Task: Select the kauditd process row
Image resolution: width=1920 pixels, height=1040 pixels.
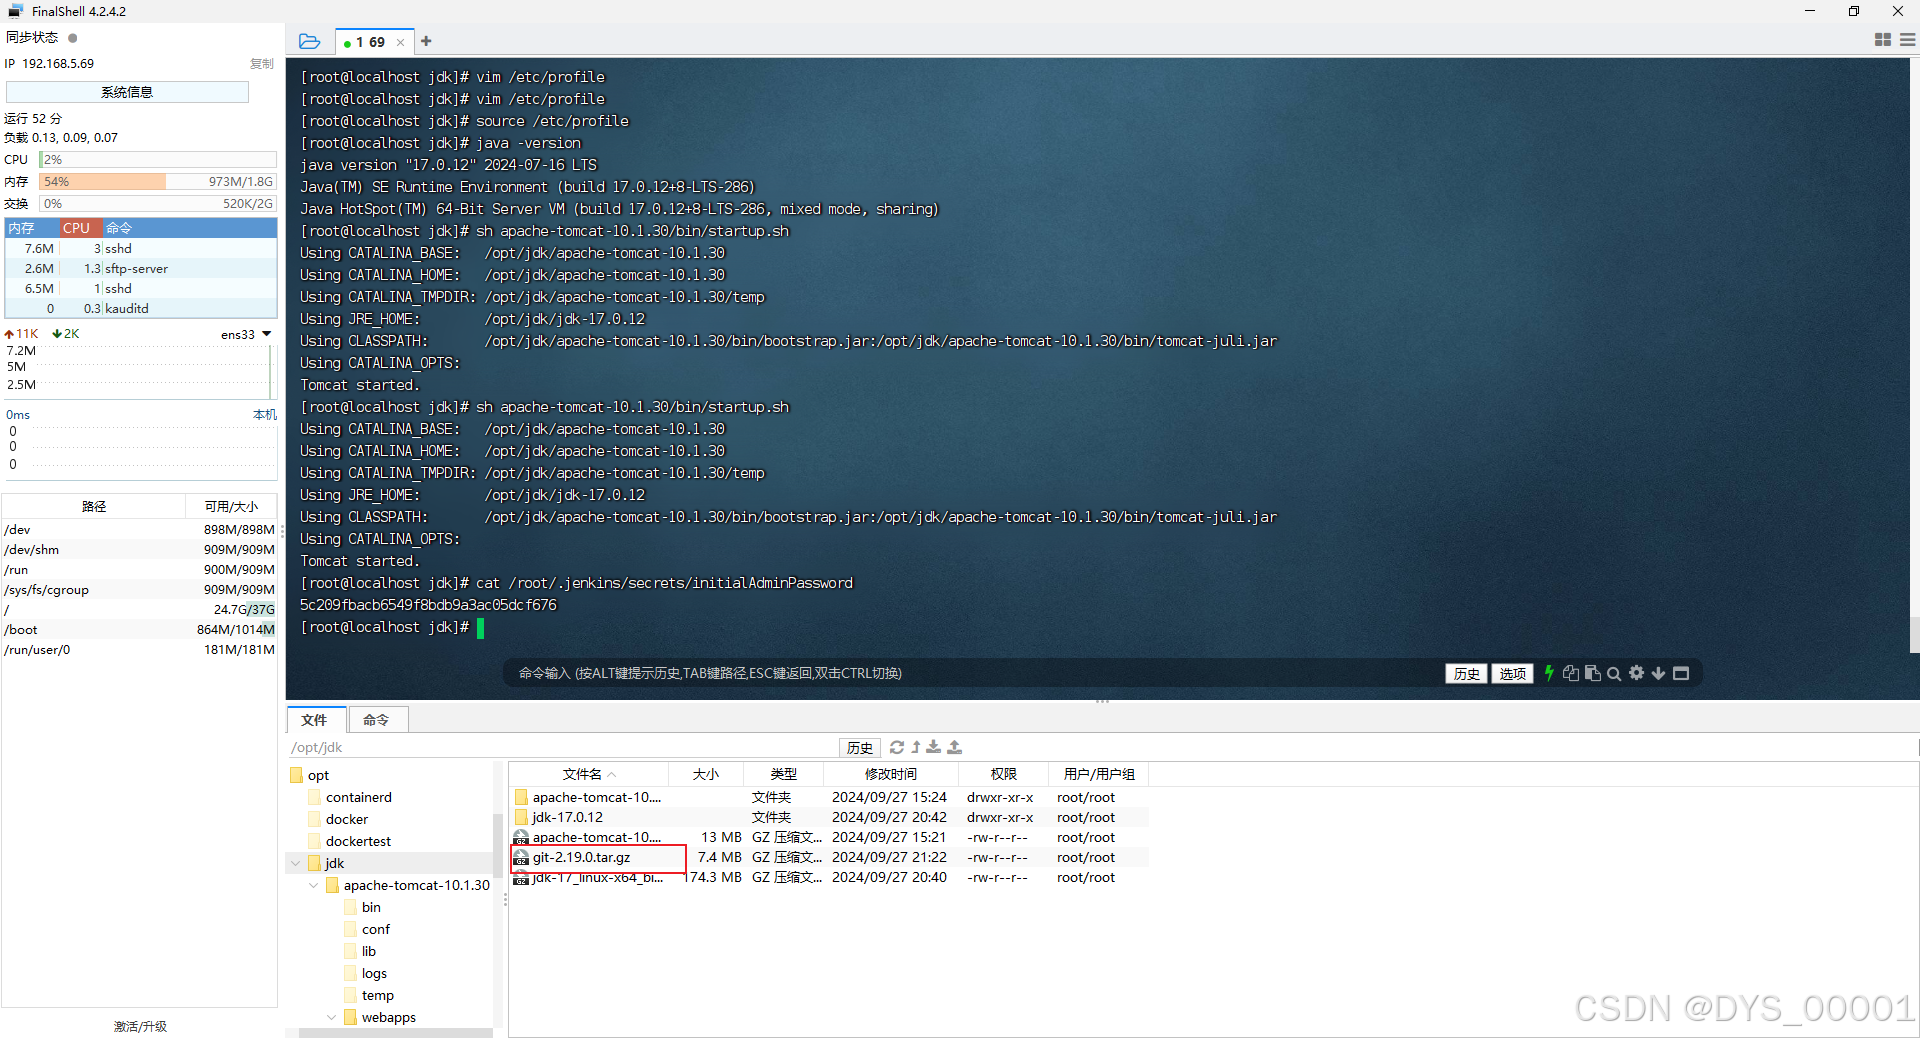Action: coord(140,308)
